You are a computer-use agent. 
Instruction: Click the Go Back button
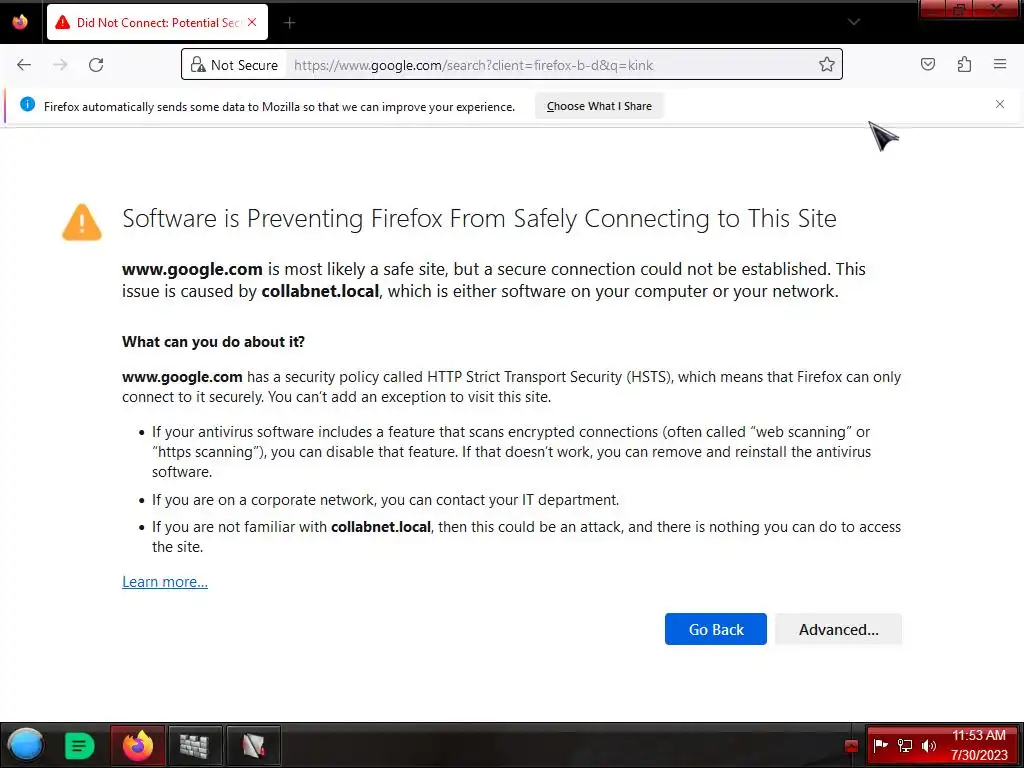(x=716, y=629)
